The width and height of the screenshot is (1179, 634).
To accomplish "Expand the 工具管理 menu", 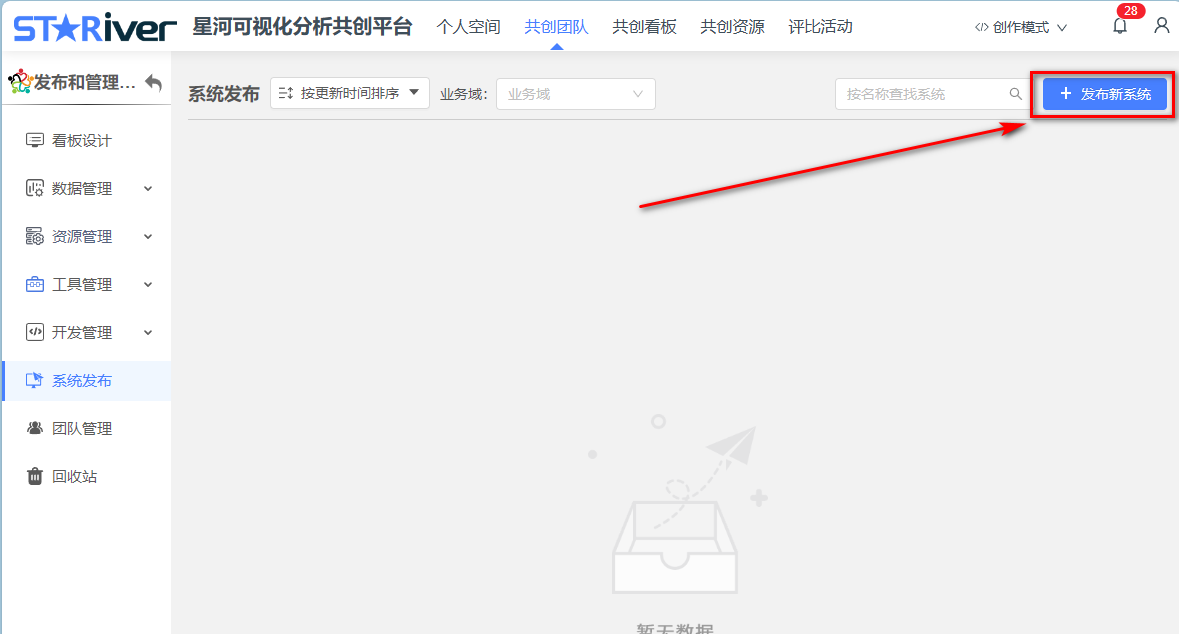I will [148, 285].
